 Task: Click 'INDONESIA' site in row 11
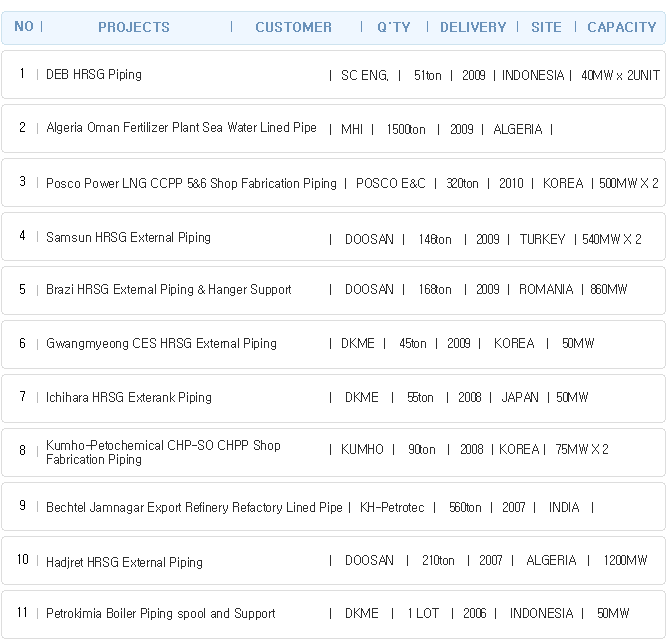pos(541,614)
